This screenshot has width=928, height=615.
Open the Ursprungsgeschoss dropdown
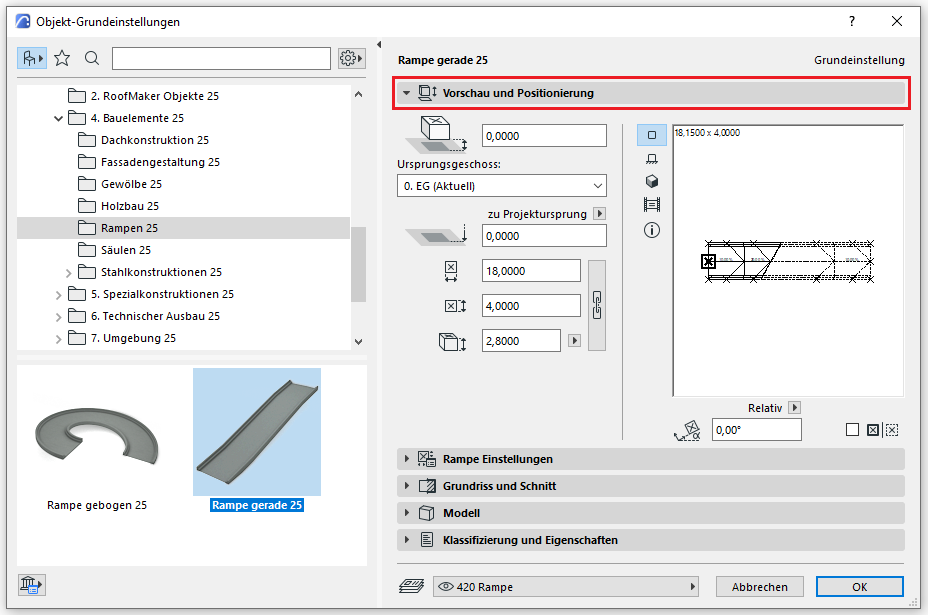(501, 186)
